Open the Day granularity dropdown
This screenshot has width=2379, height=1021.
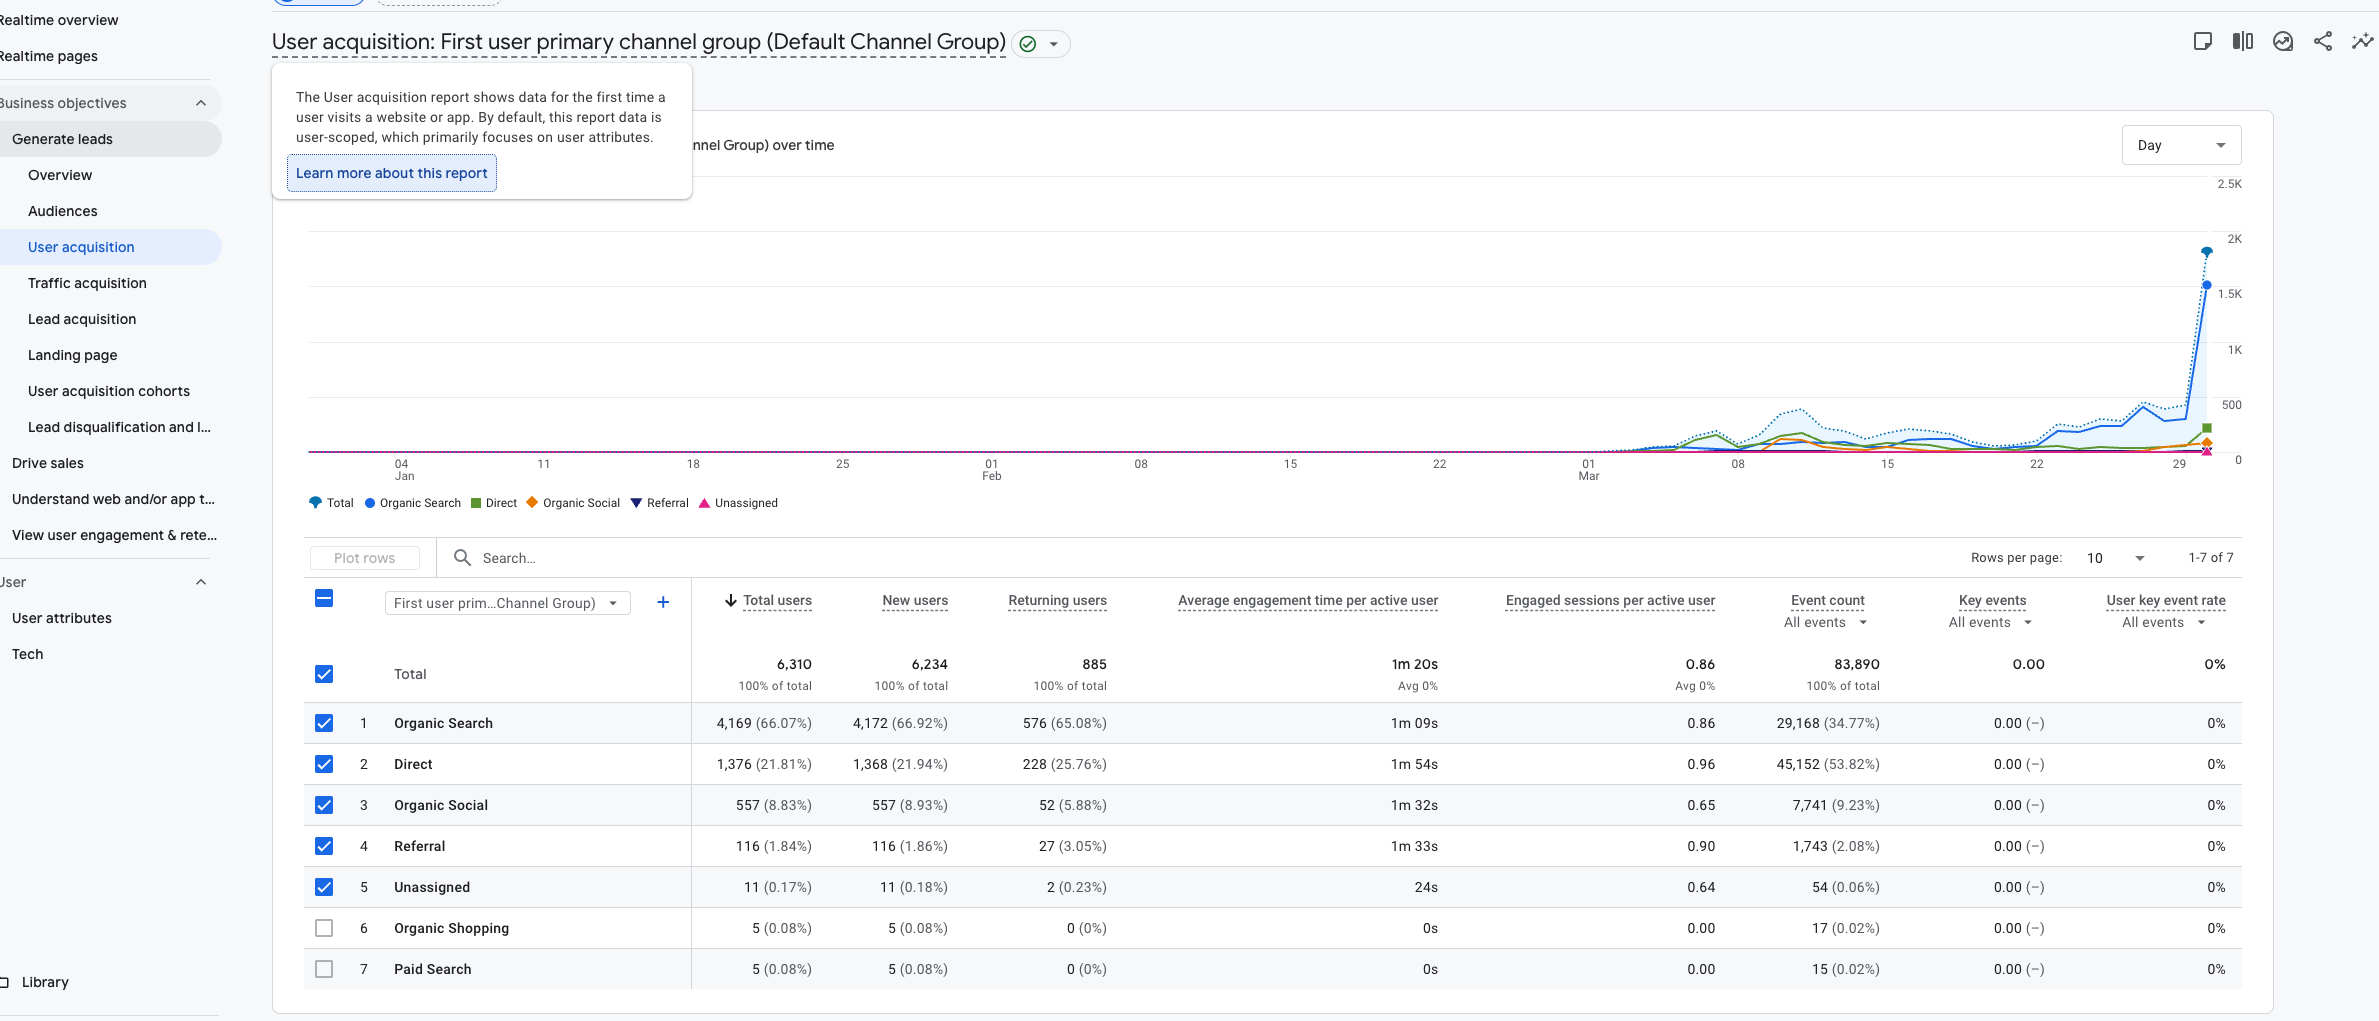pos(2181,145)
